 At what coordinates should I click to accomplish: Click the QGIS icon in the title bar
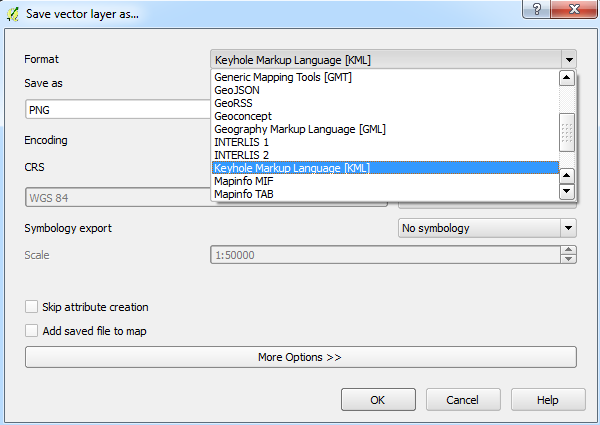[13, 14]
